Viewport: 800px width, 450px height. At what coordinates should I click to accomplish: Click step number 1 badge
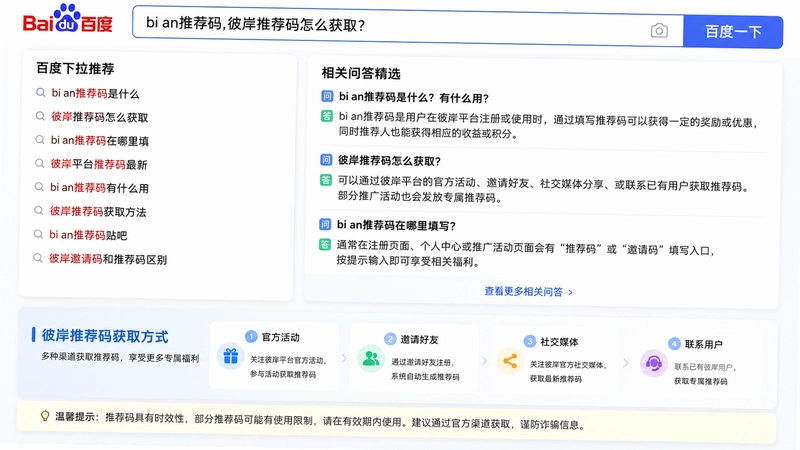(x=251, y=336)
